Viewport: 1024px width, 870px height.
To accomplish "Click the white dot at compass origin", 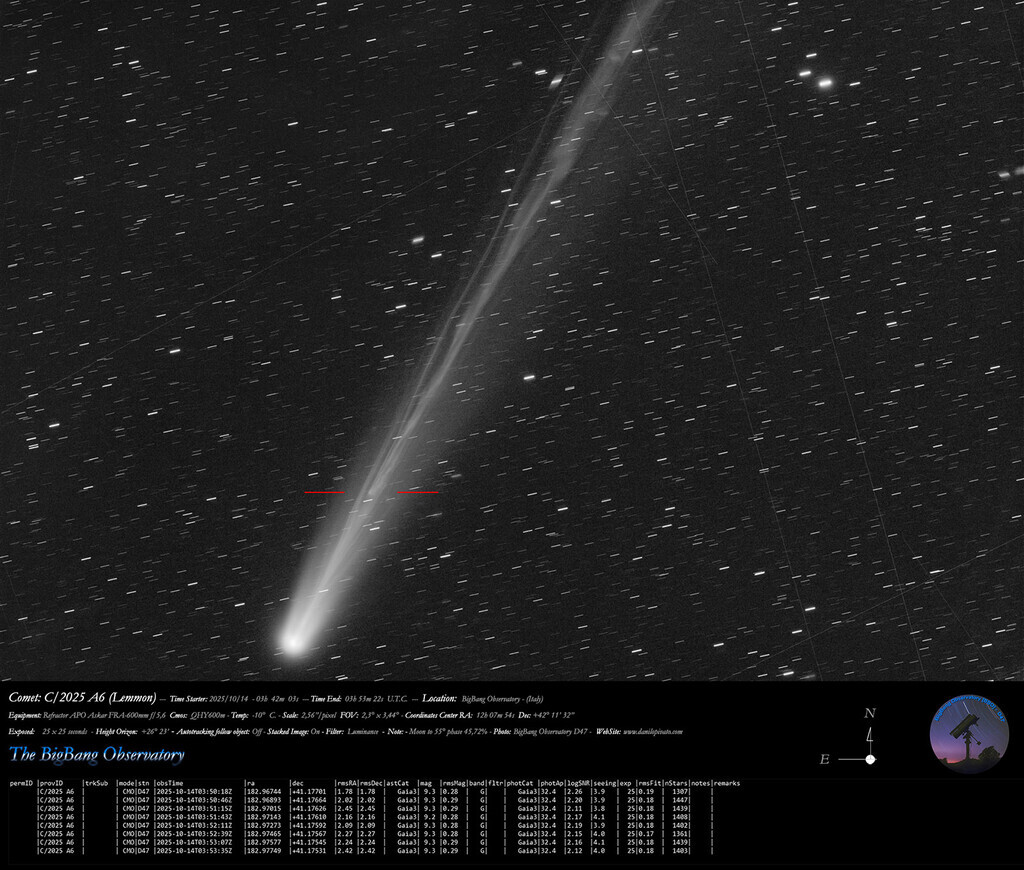I will pyautogui.click(x=870, y=759).
